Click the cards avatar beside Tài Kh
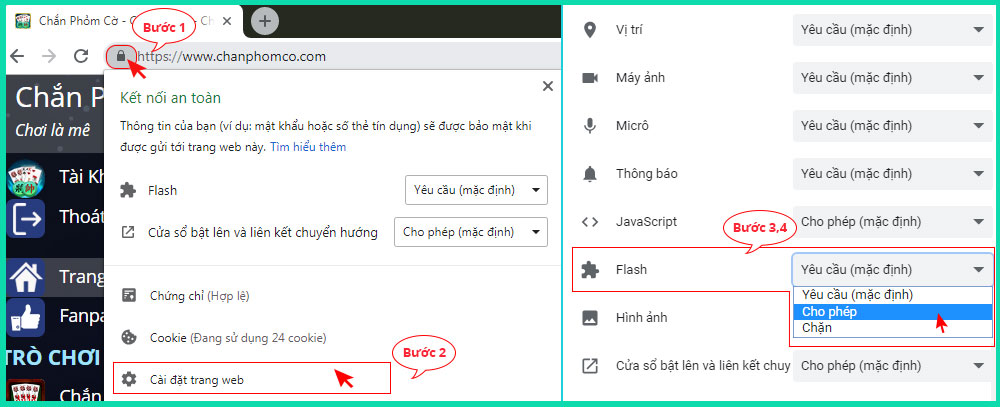 click(x=26, y=178)
